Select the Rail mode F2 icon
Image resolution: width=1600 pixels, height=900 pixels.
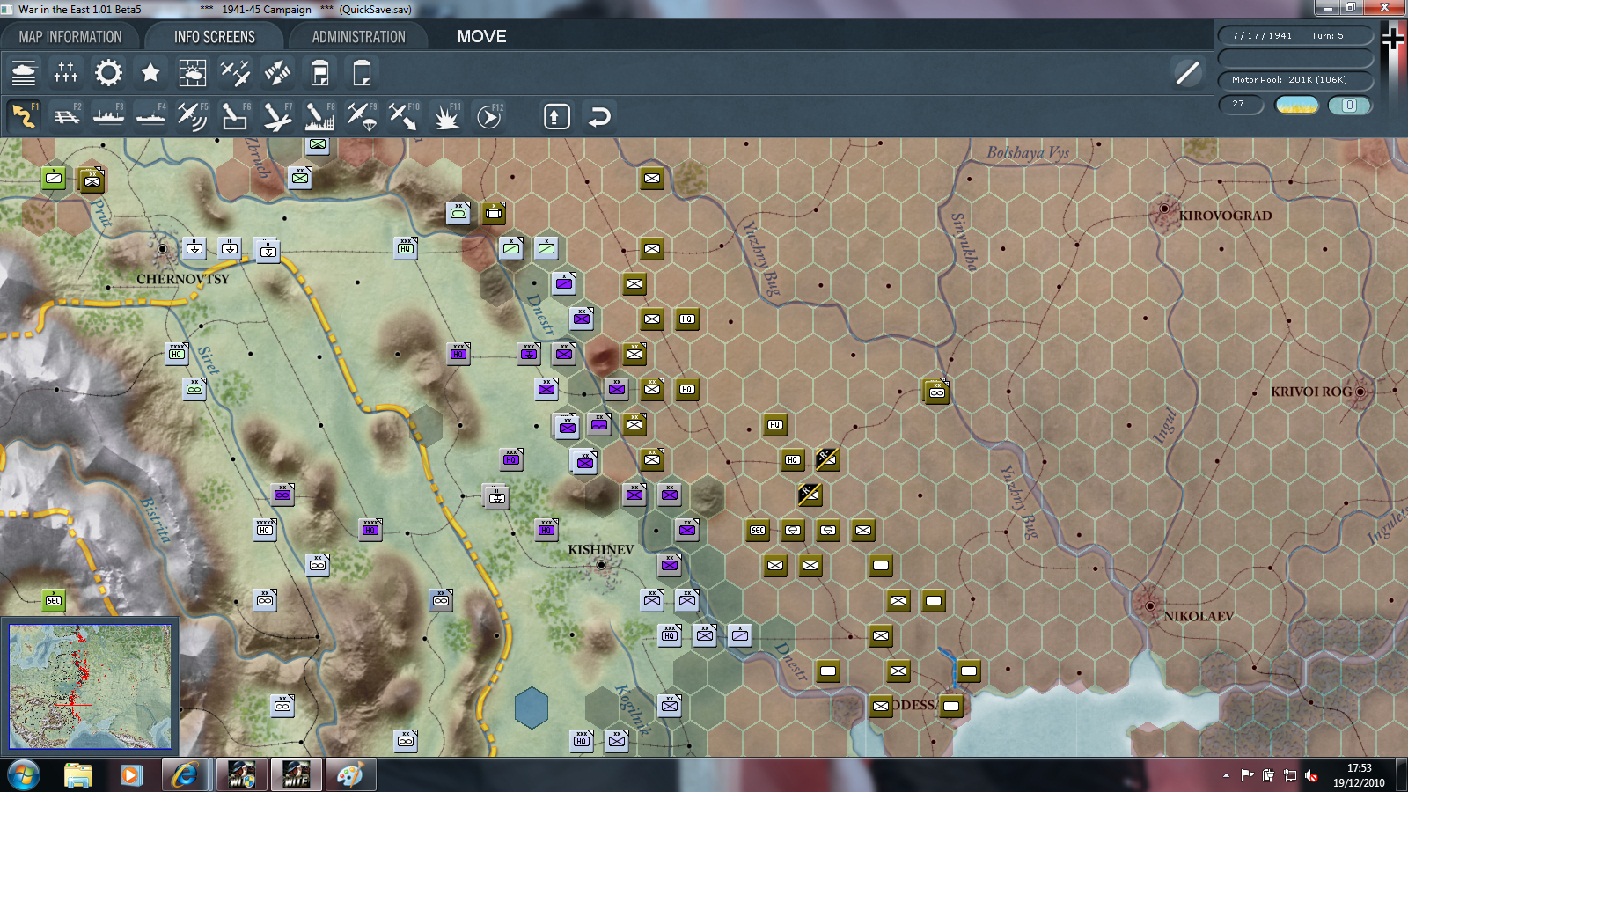point(66,116)
